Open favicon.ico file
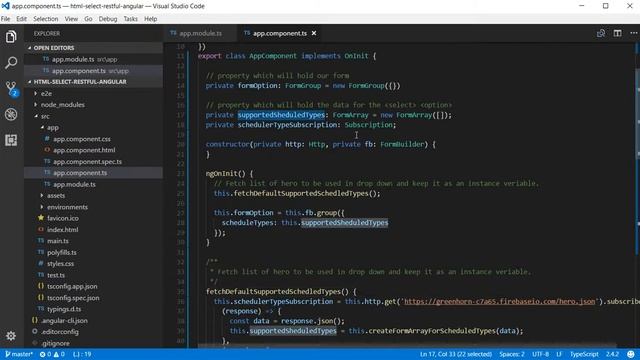This screenshot has width=640, height=360. [93, 218]
